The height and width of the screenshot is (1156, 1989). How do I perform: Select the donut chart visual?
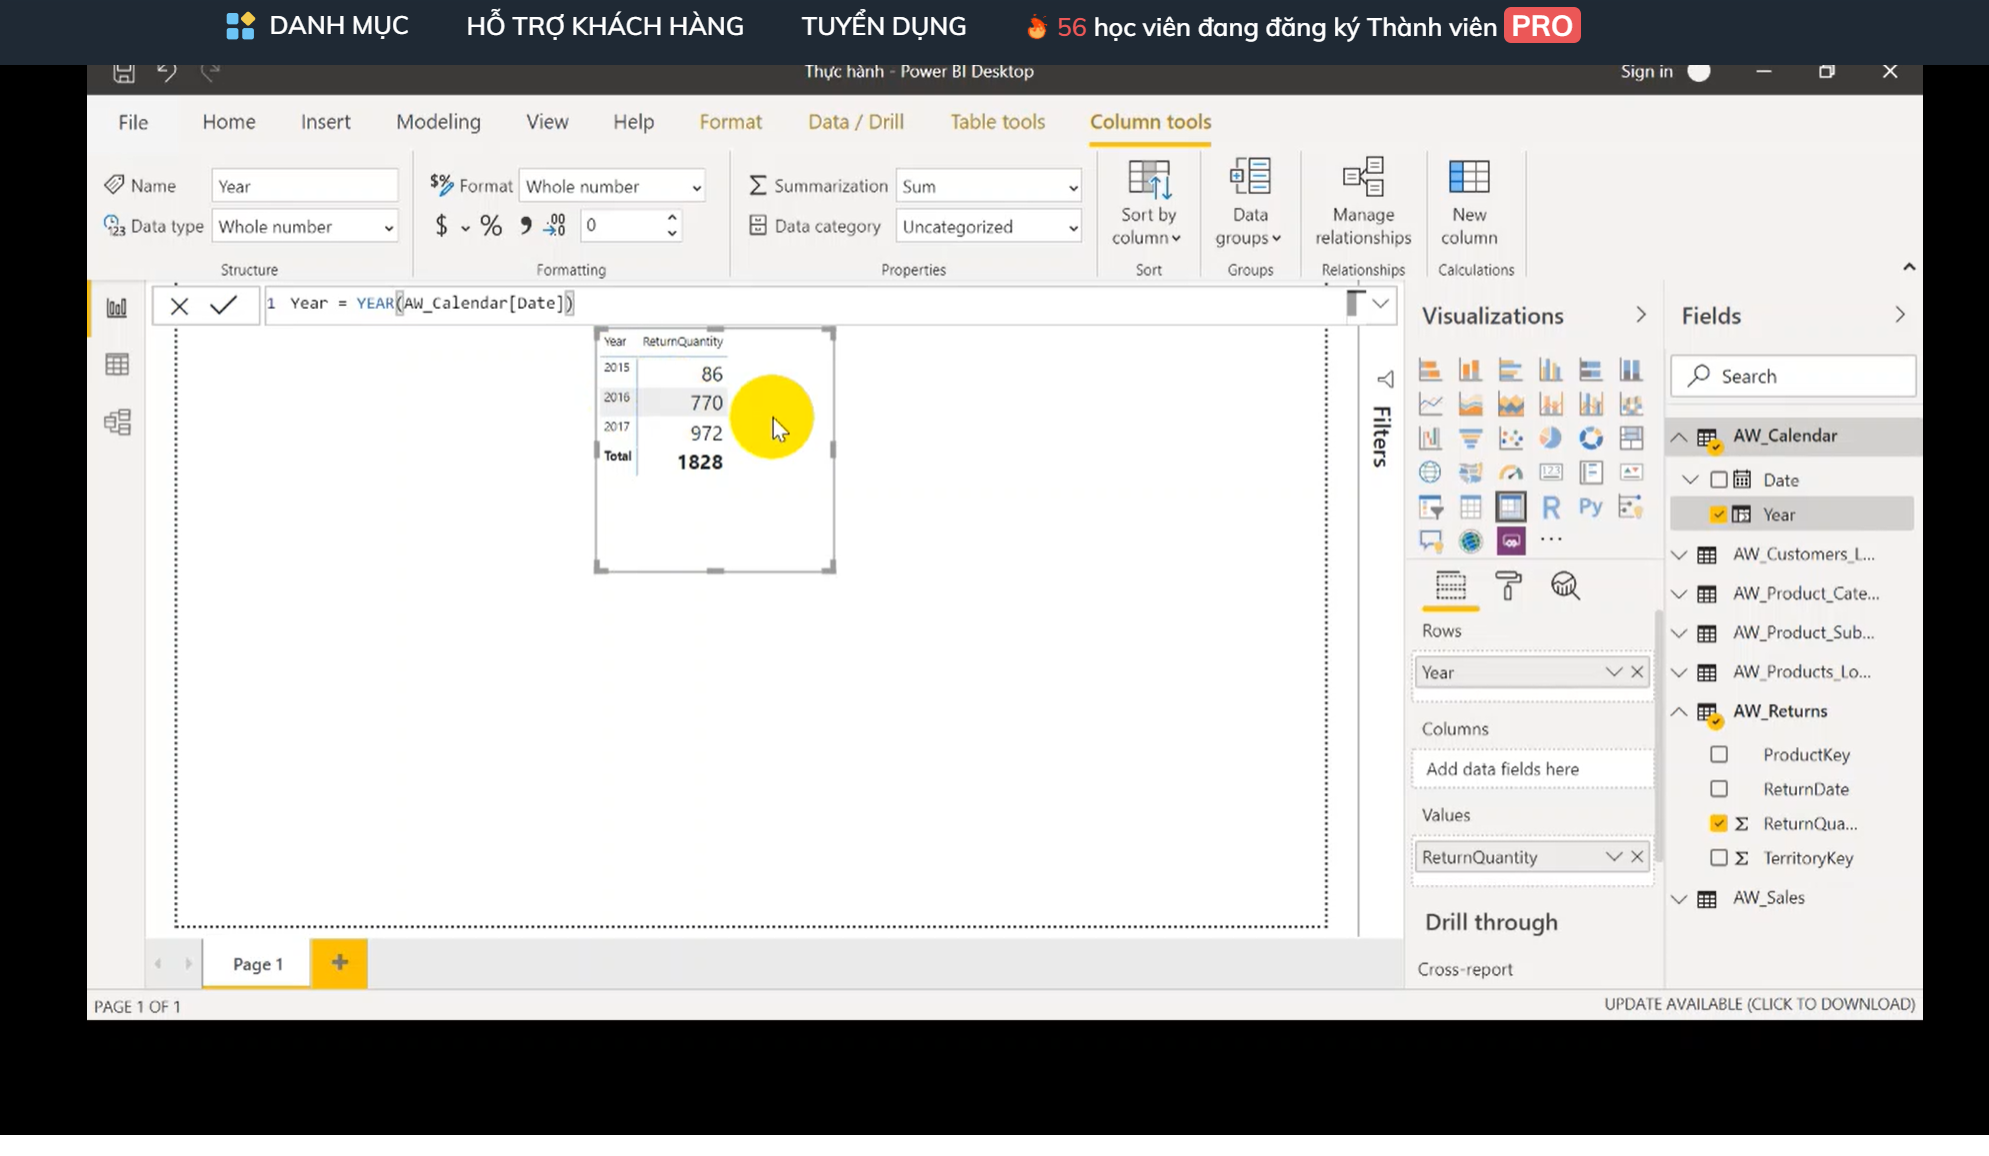click(1590, 438)
